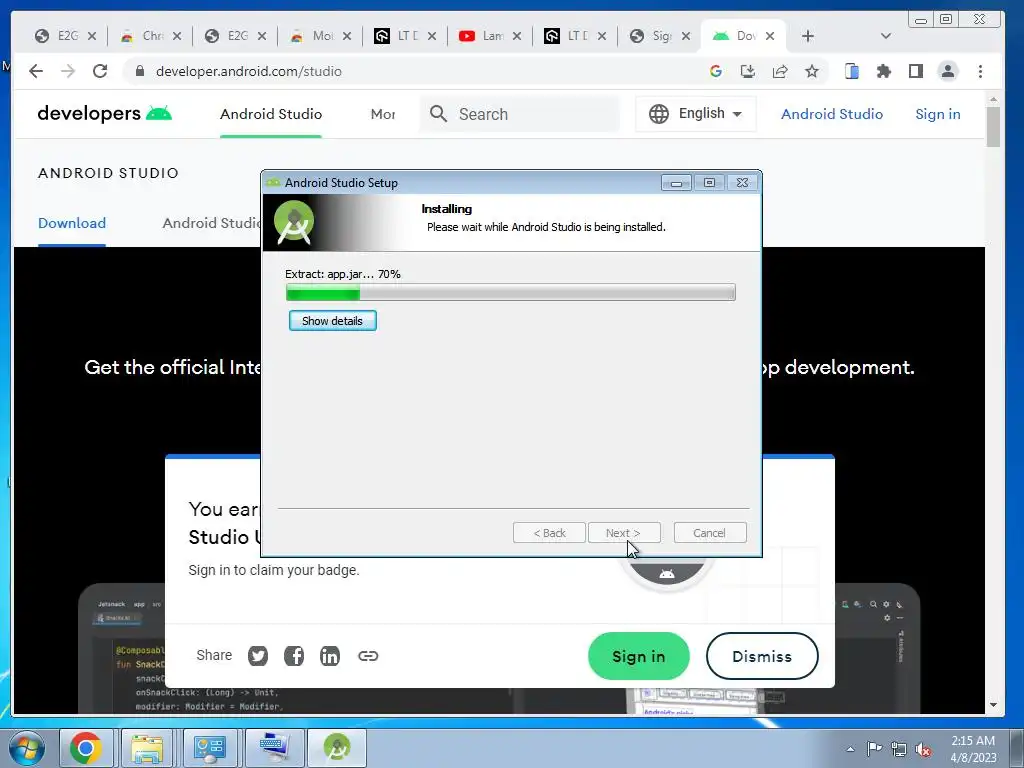
Task: Open the File Explorer taskbar icon
Action: (148, 748)
